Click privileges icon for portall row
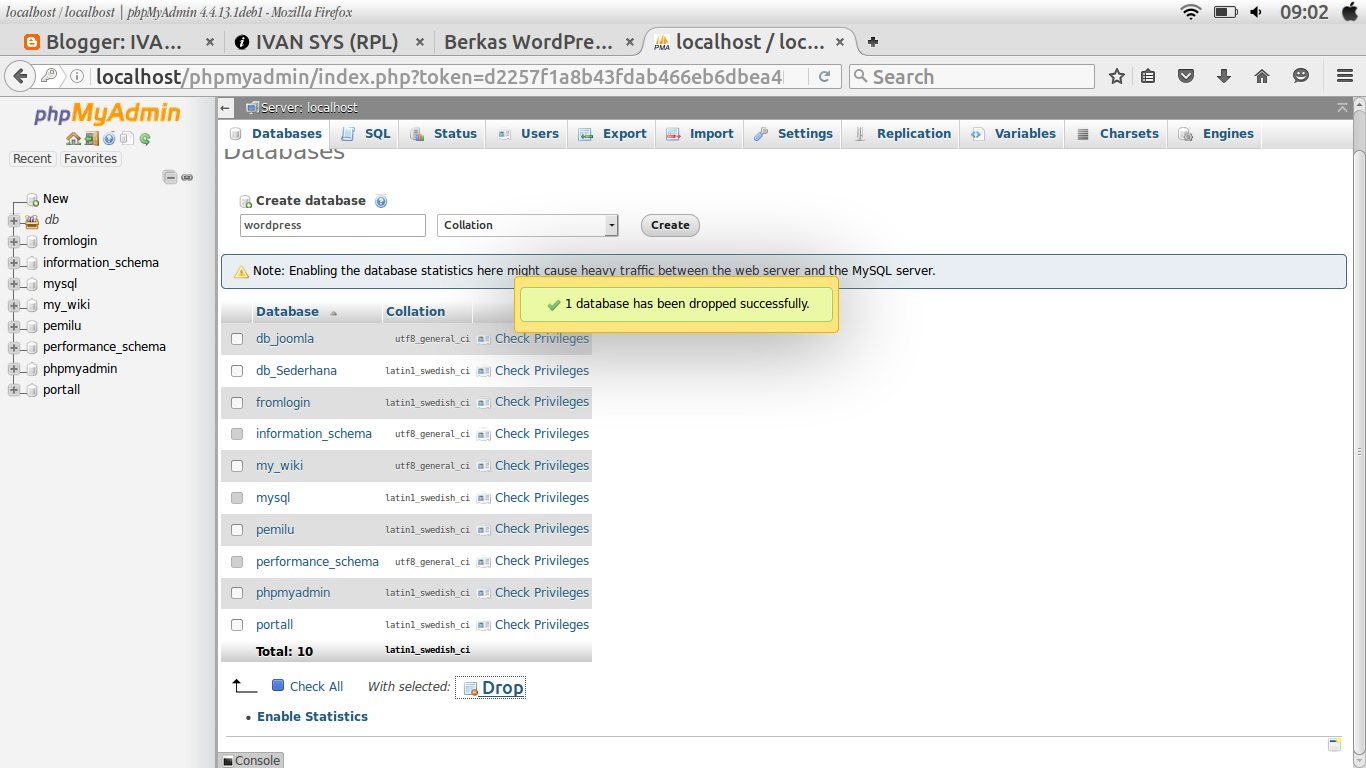This screenshot has width=1366, height=768. pos(484,625)
